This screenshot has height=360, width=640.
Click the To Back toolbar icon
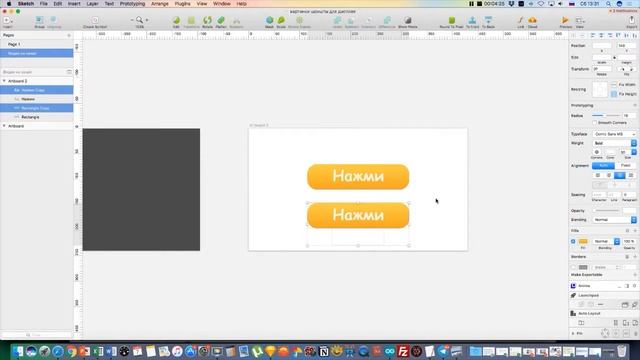pos(488,21)
